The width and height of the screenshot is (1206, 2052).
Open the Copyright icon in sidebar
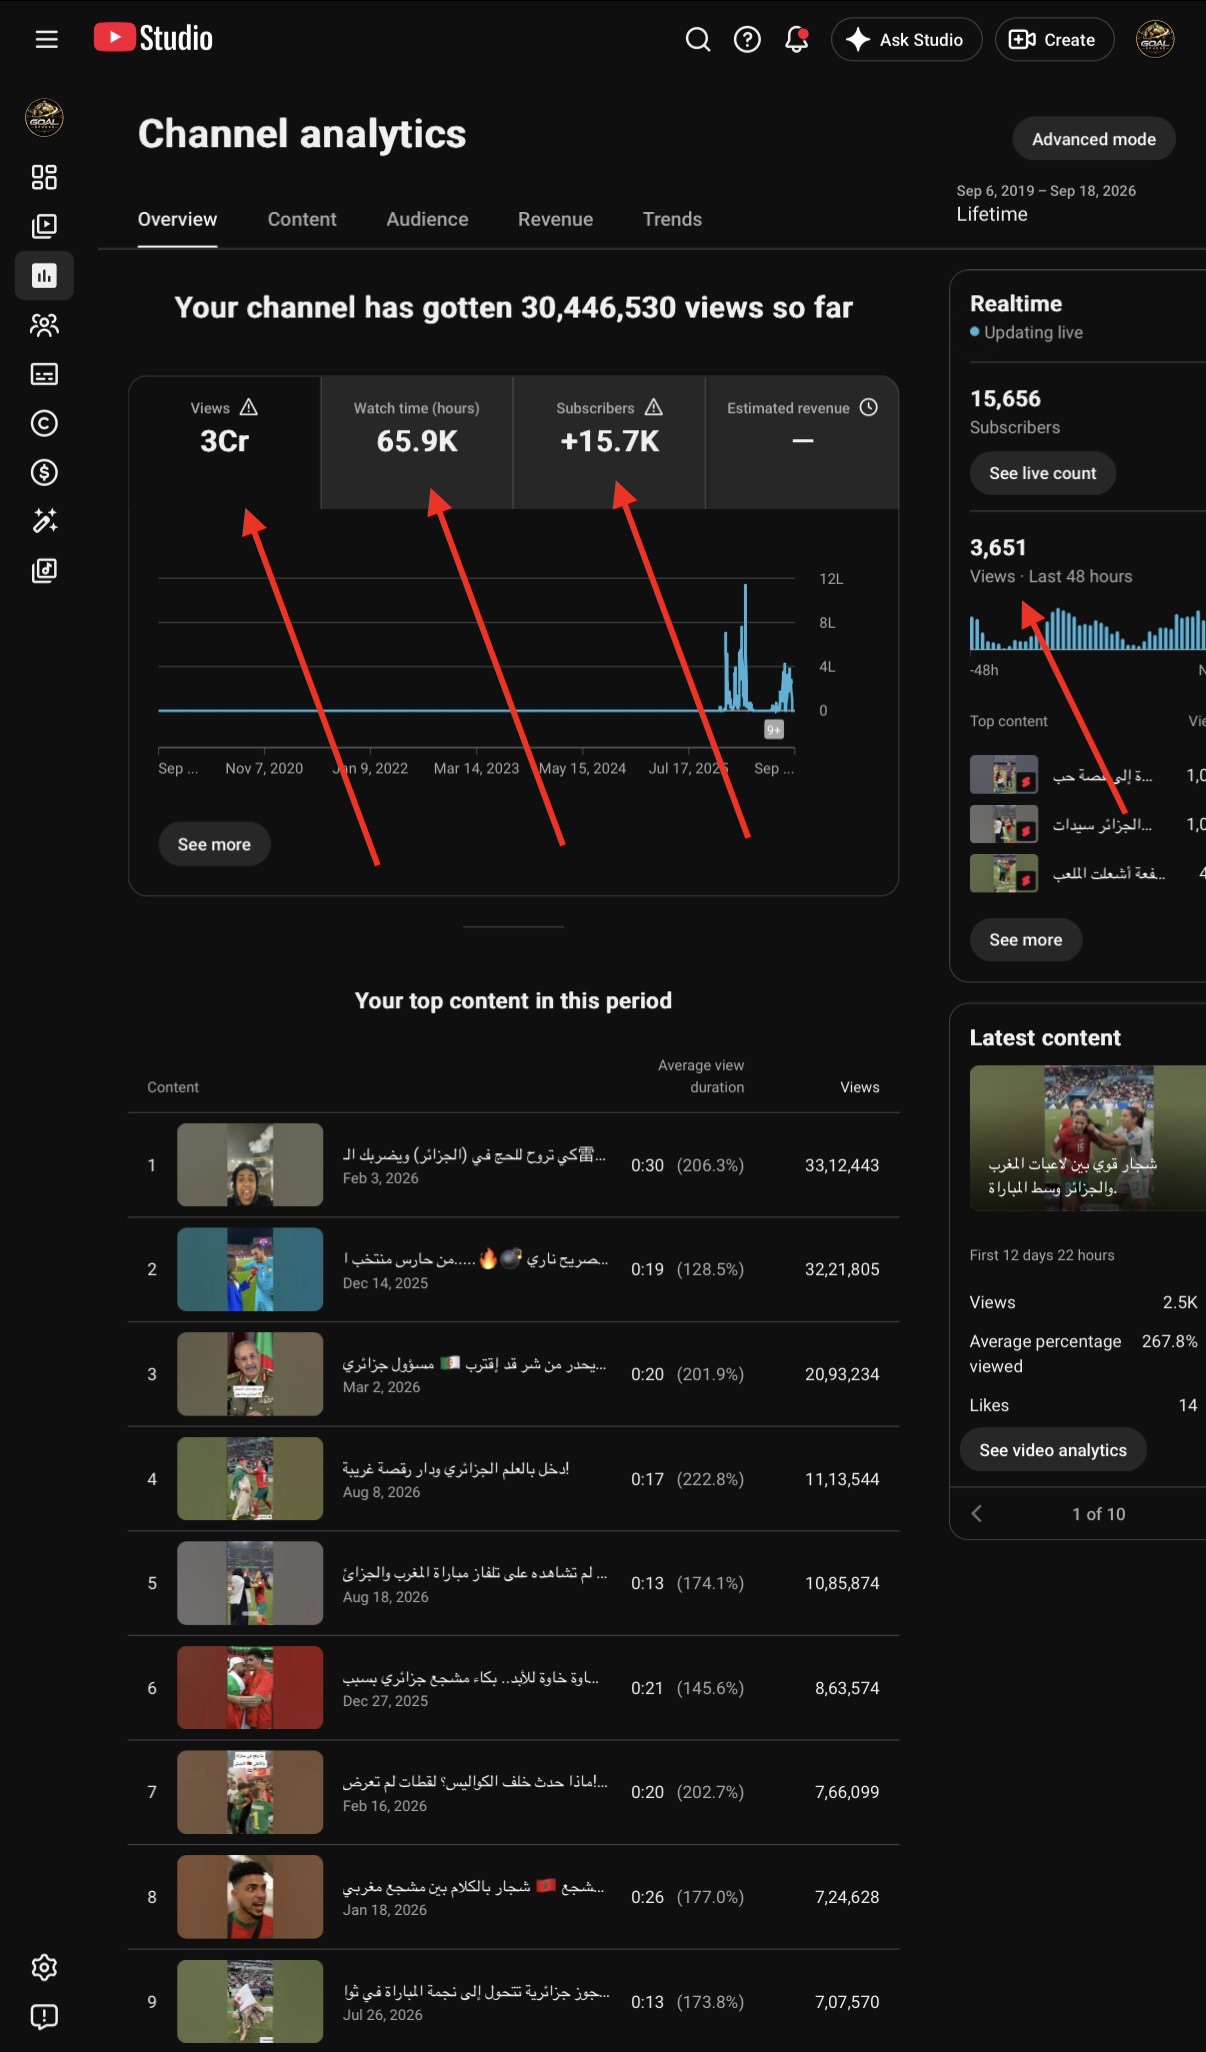[x=44, y=423]
